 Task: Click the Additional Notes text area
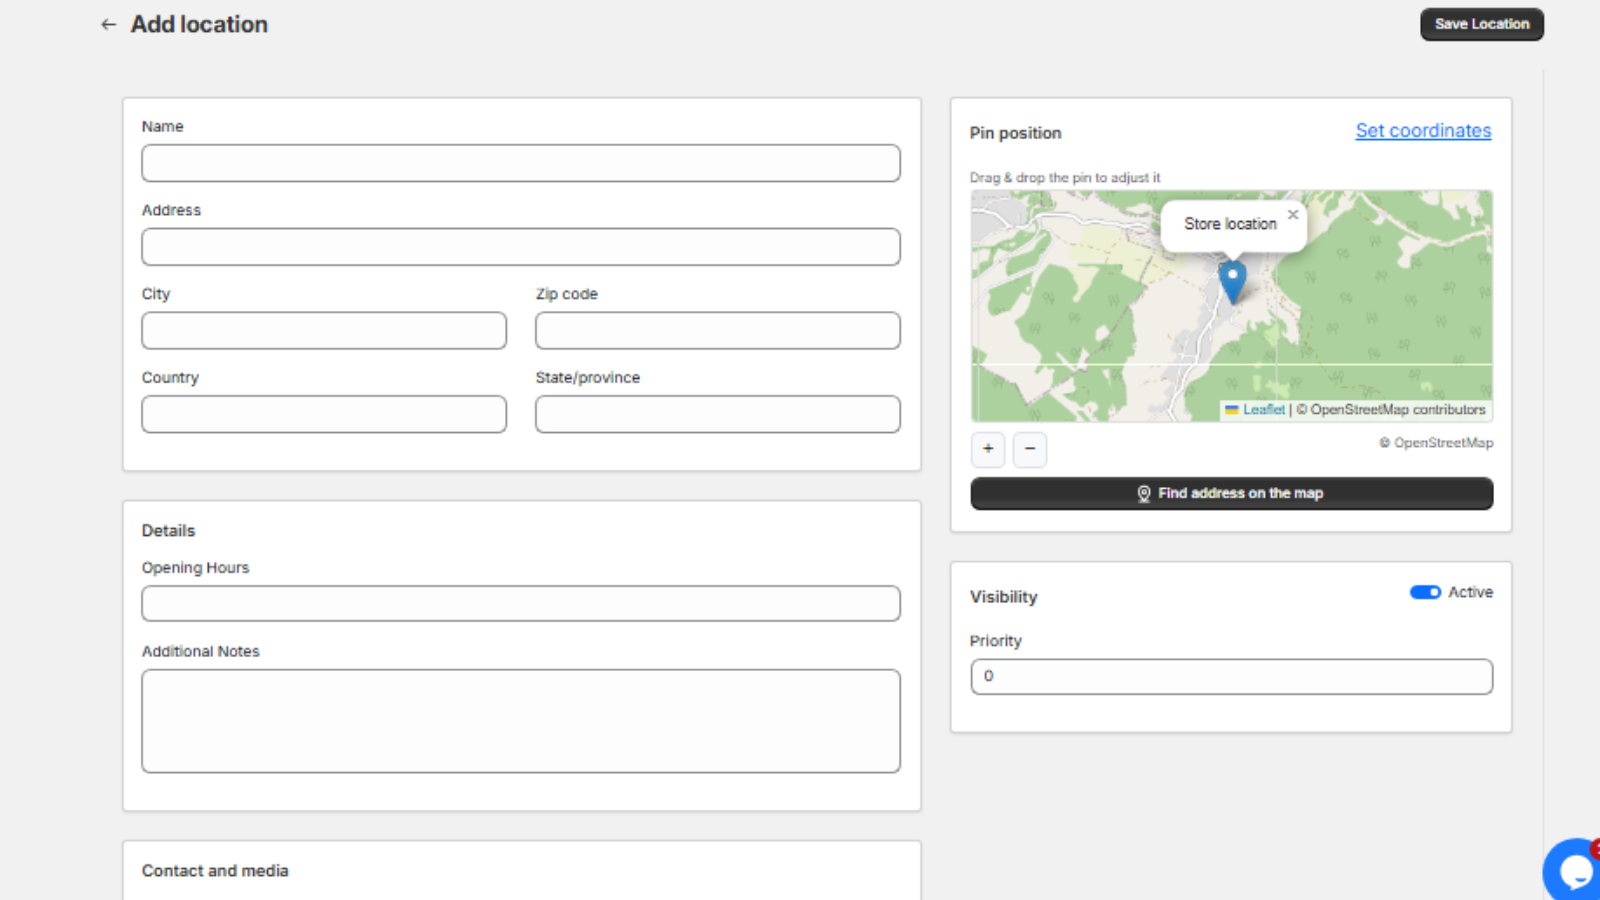[520, 721]
